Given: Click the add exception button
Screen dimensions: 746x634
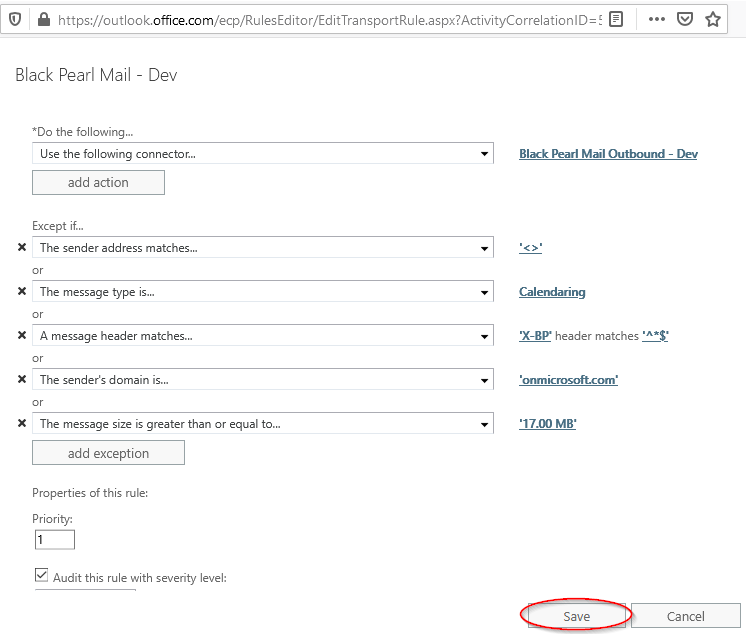Looking at the screenshot, I should pyautogui.click(x=108, y=453).
